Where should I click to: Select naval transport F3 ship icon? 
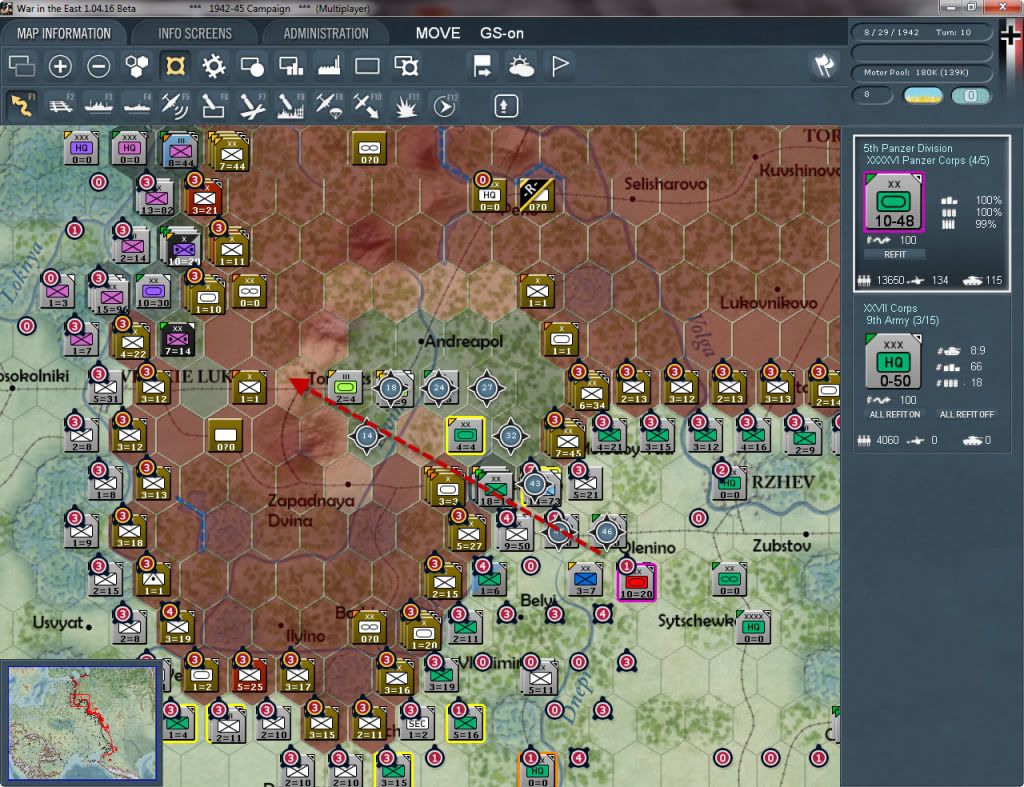tap(99, 105)
